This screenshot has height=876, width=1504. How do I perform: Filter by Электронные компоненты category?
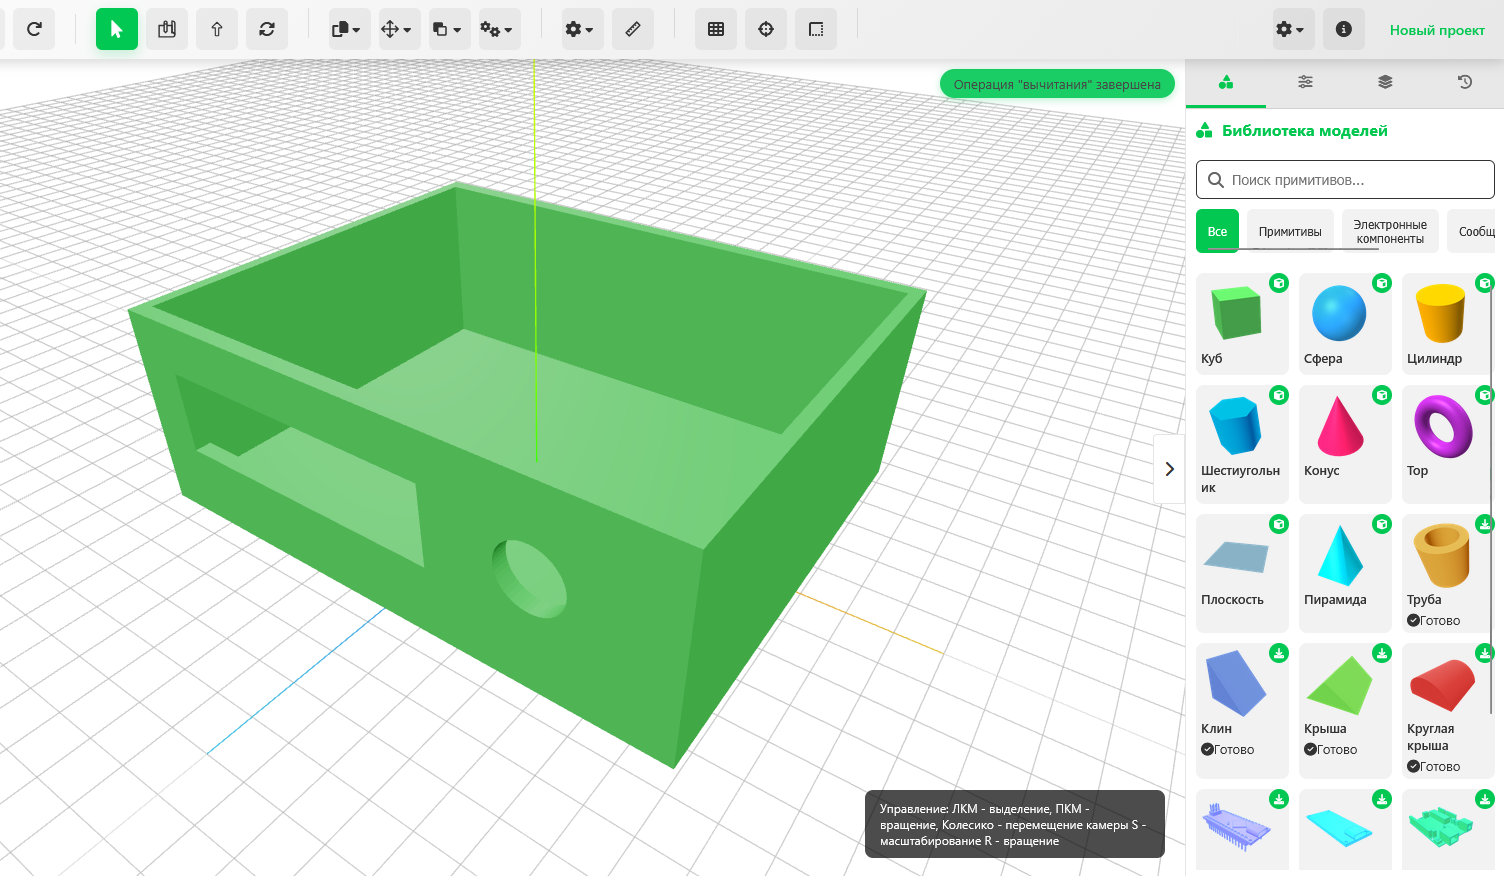[1389, 231]
